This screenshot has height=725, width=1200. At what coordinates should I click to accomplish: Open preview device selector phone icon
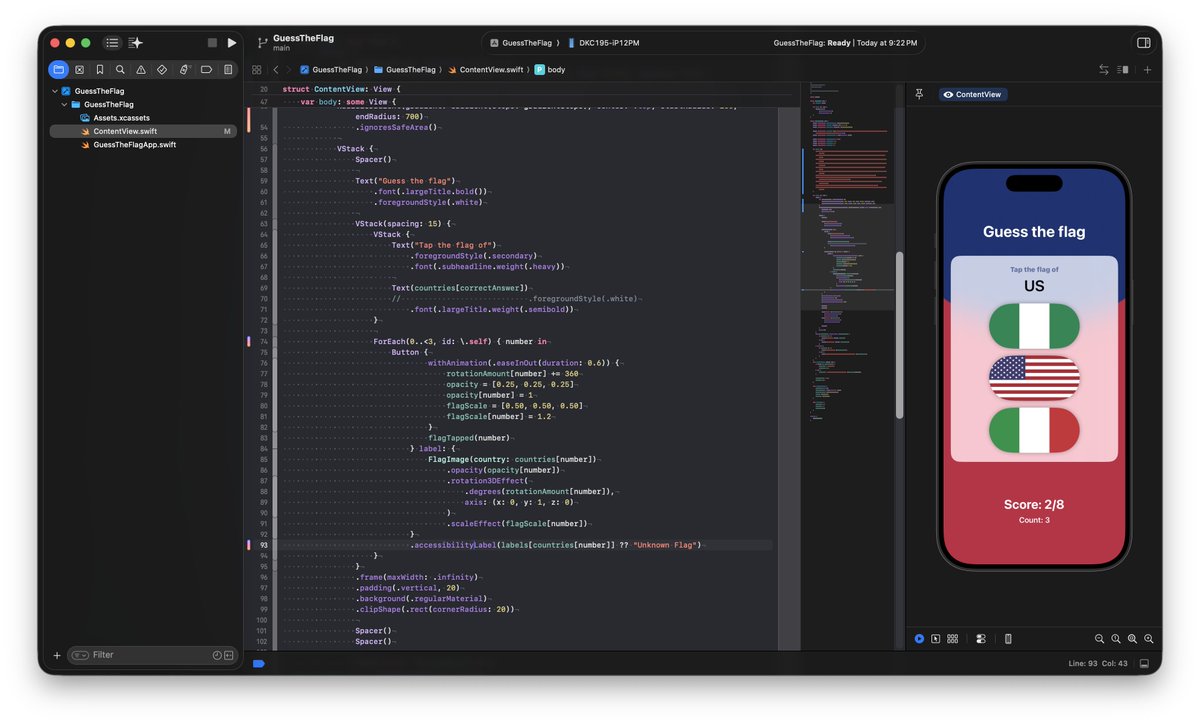[x=1008, y=639]
